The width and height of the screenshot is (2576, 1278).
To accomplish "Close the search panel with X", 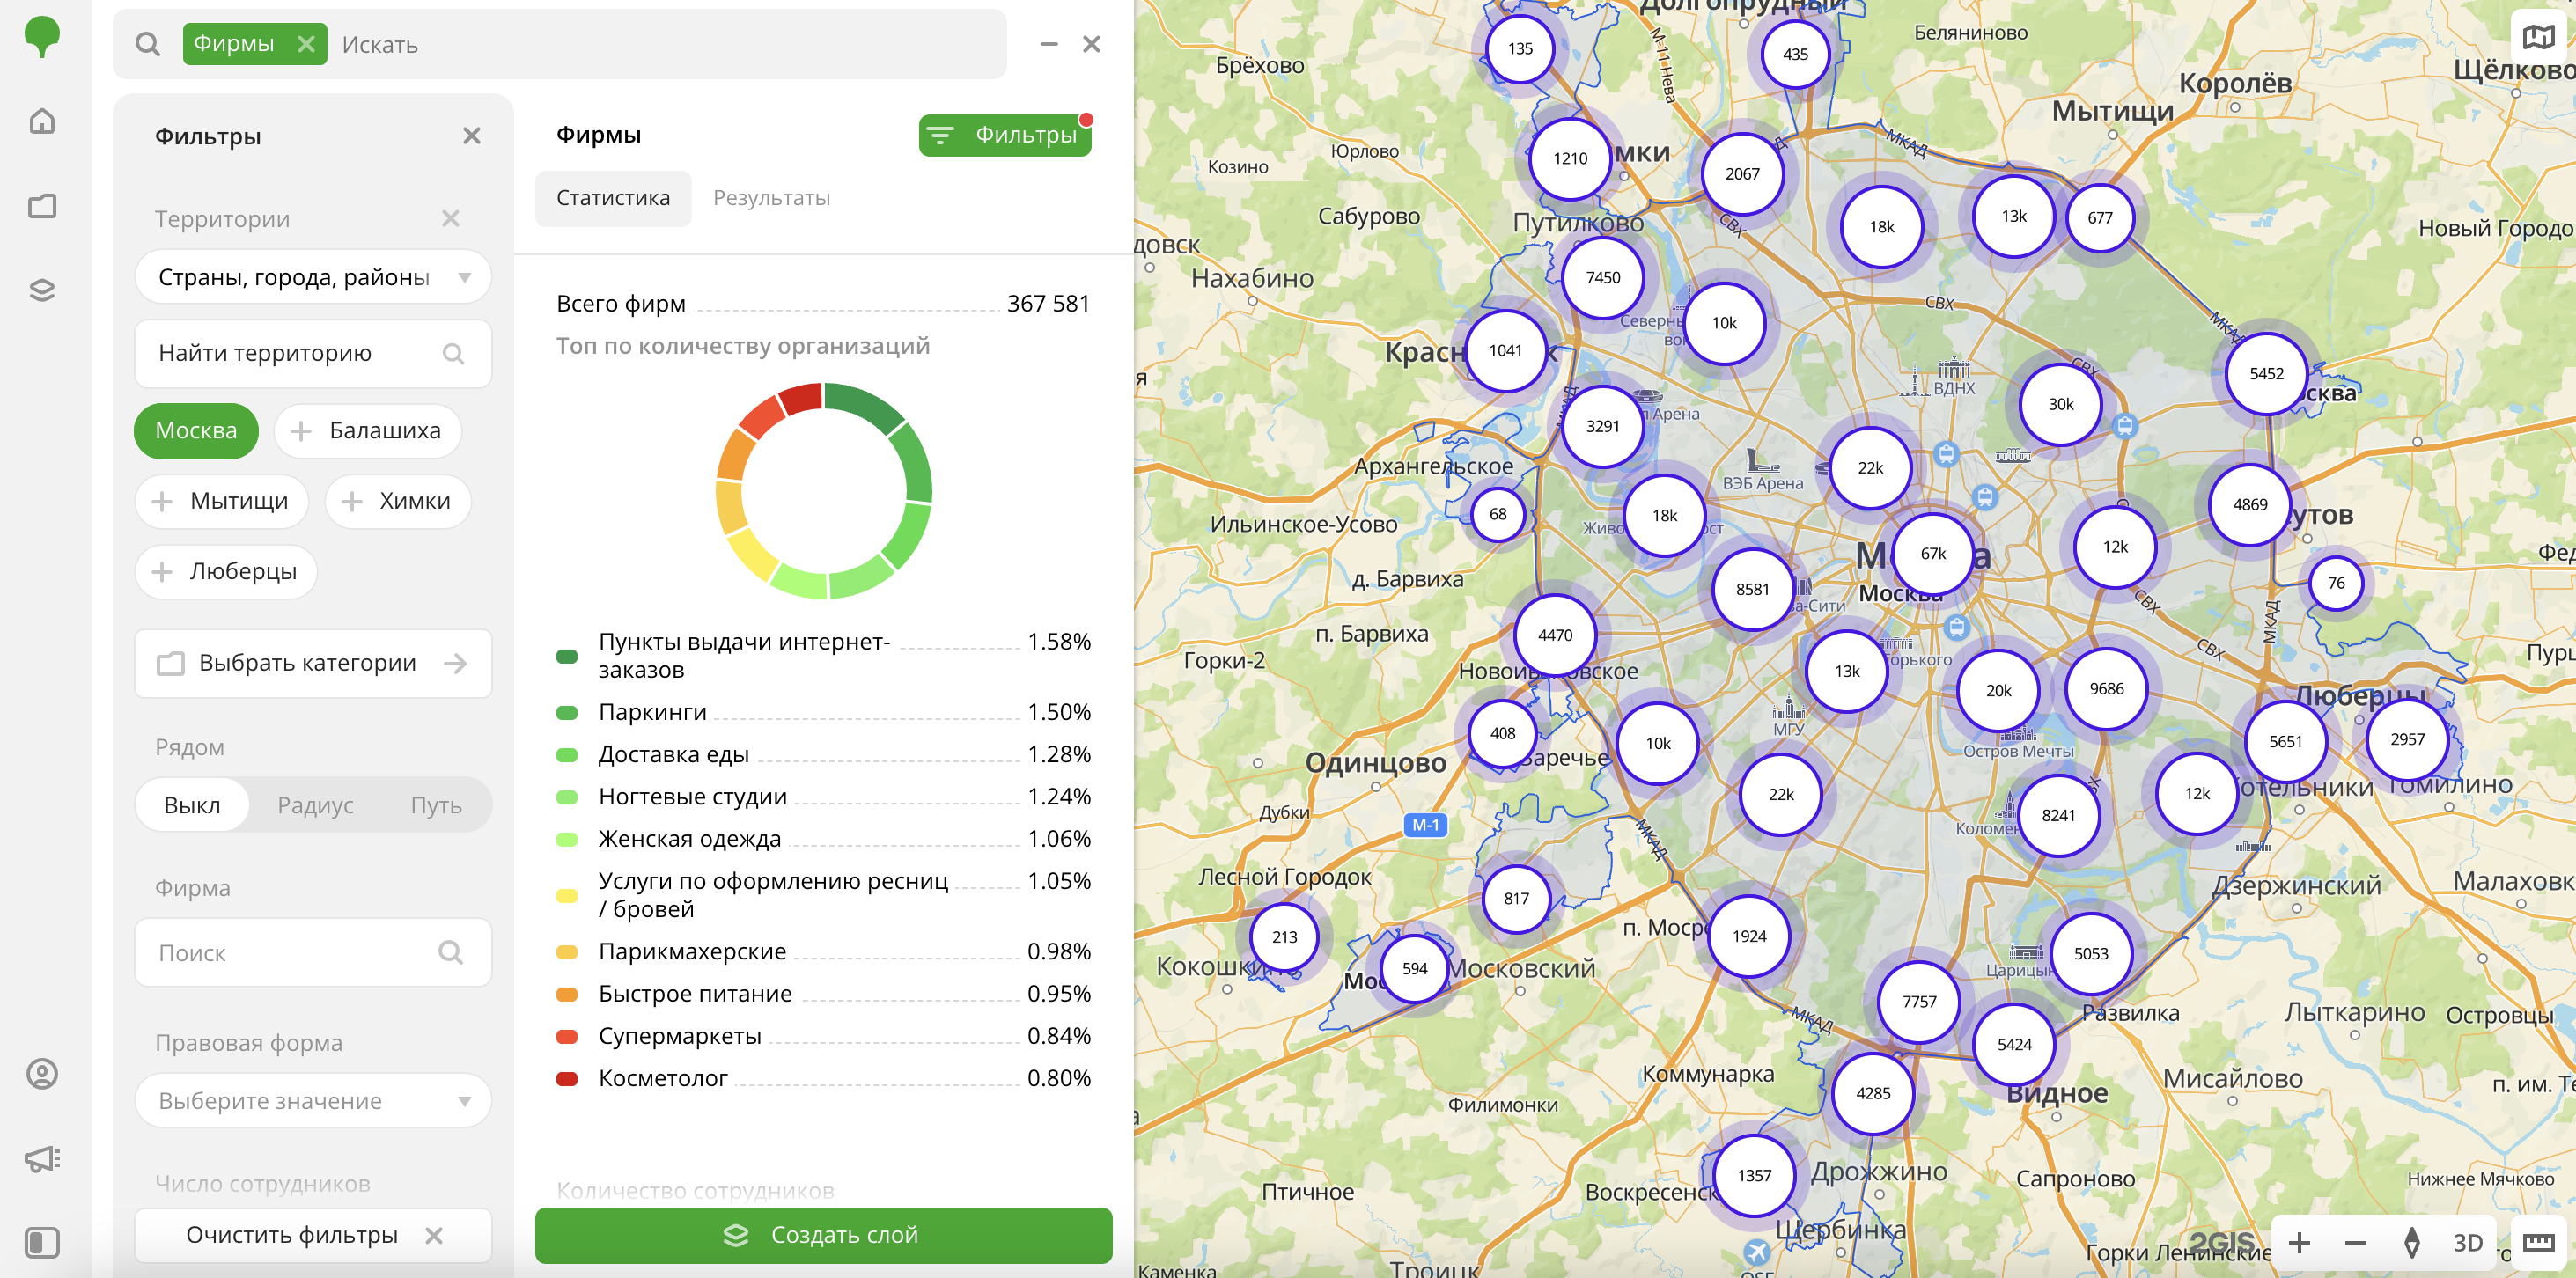I will pos(1092,44).
